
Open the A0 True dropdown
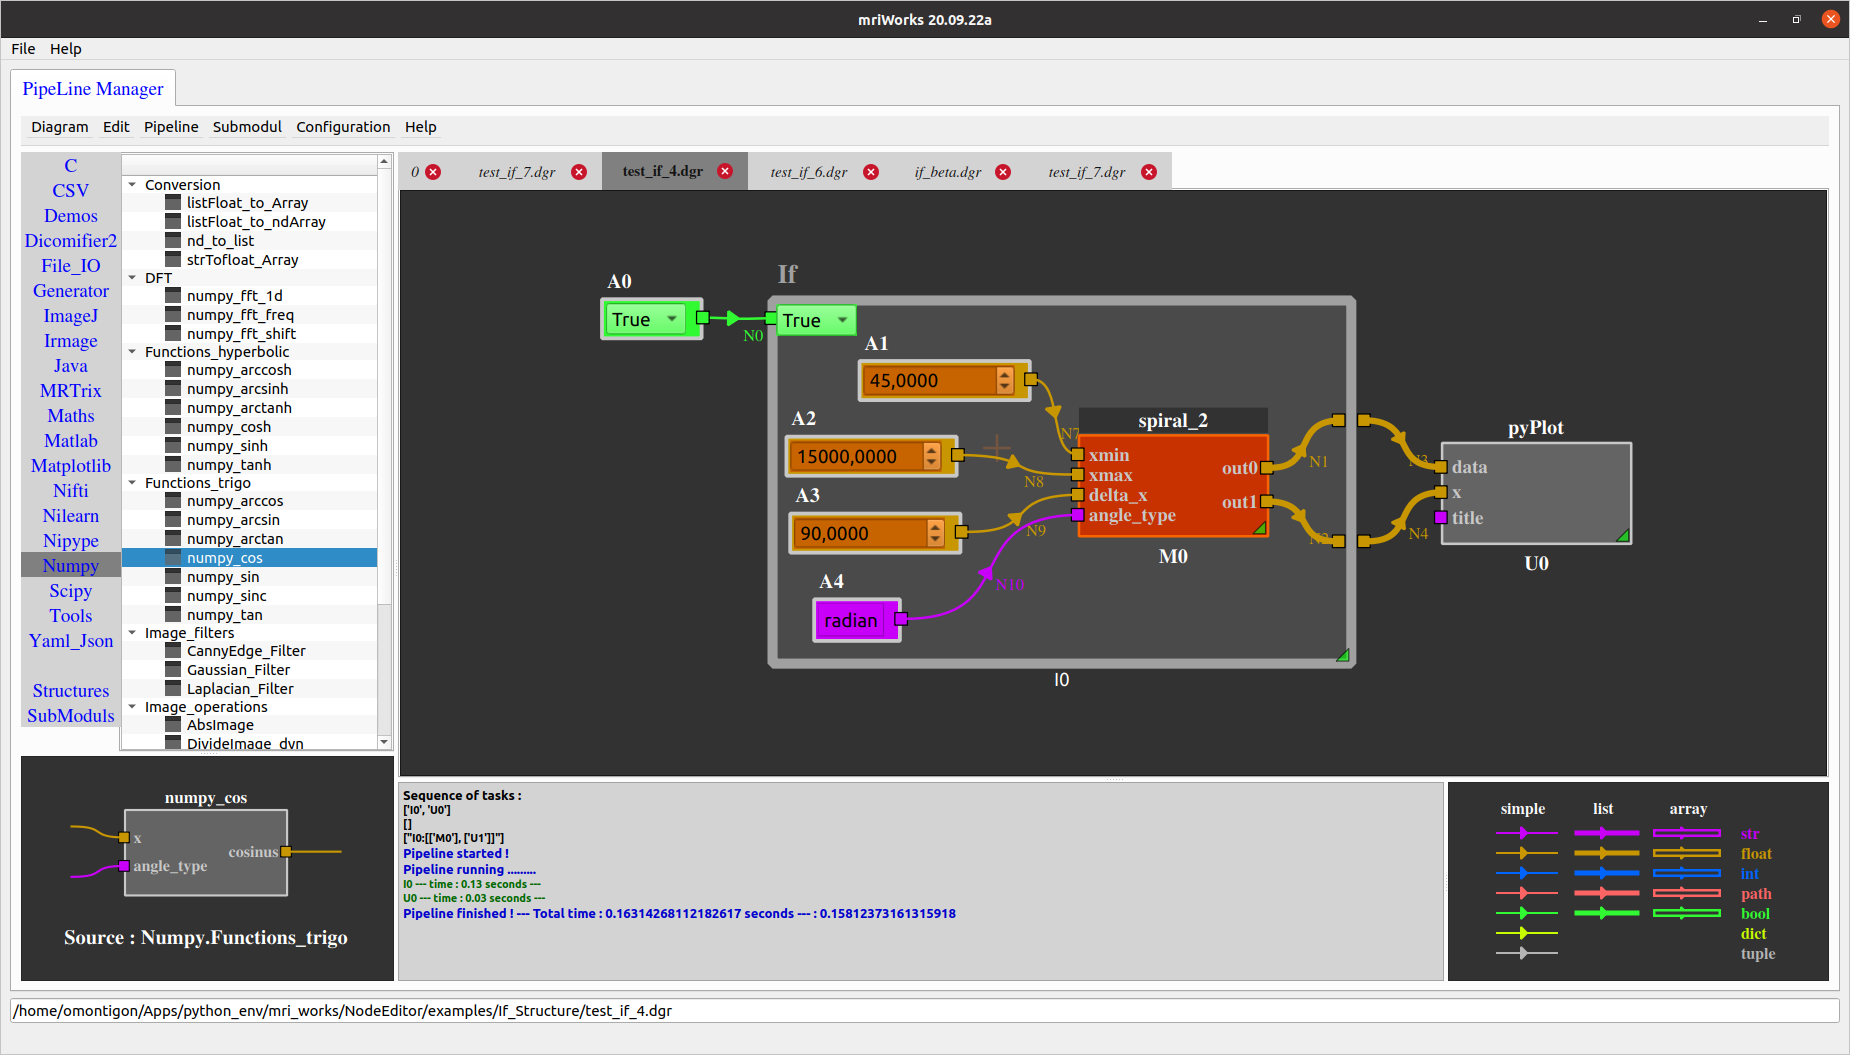pos(645,319)
